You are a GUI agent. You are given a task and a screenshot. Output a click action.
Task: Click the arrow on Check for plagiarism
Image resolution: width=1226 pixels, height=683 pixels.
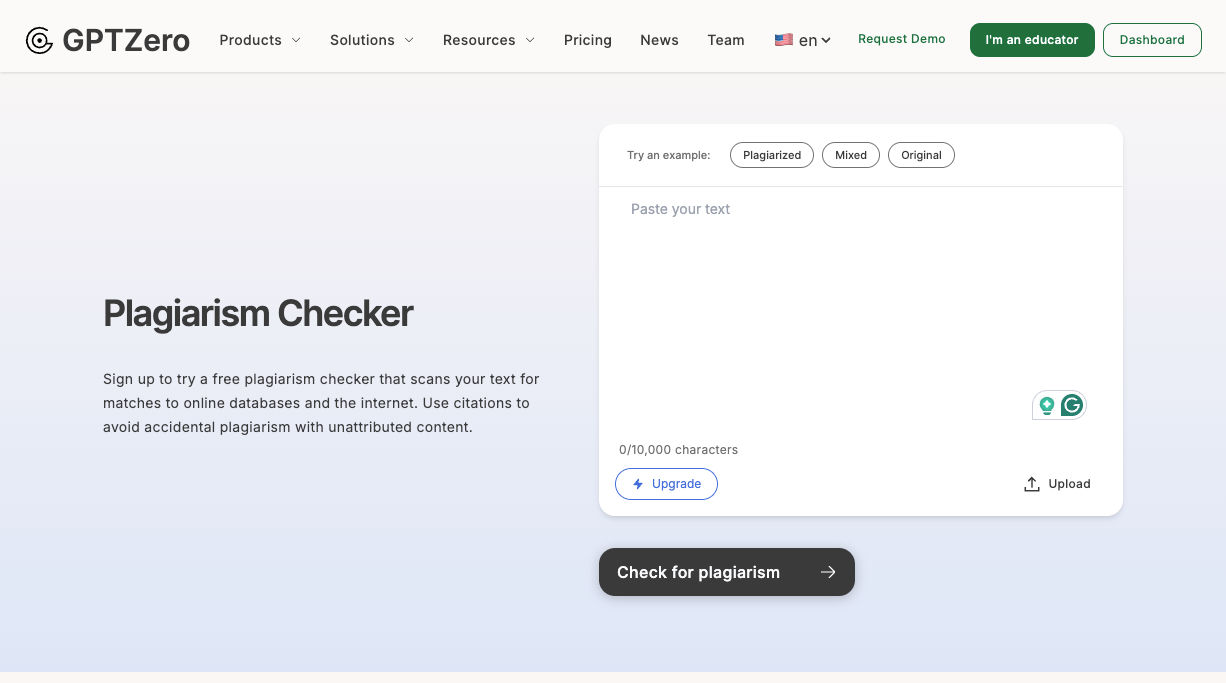tap(828, 572)
